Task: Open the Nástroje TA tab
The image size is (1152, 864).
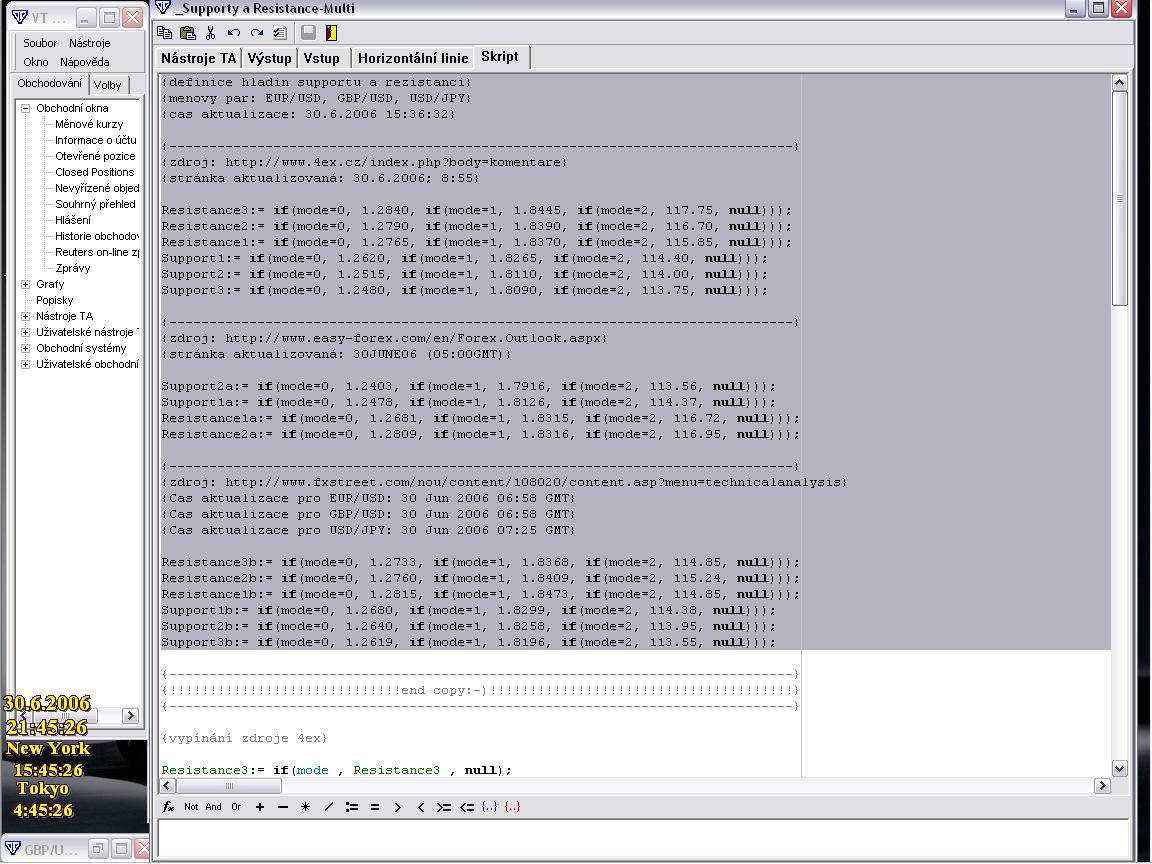Action: tap(199, 58)
